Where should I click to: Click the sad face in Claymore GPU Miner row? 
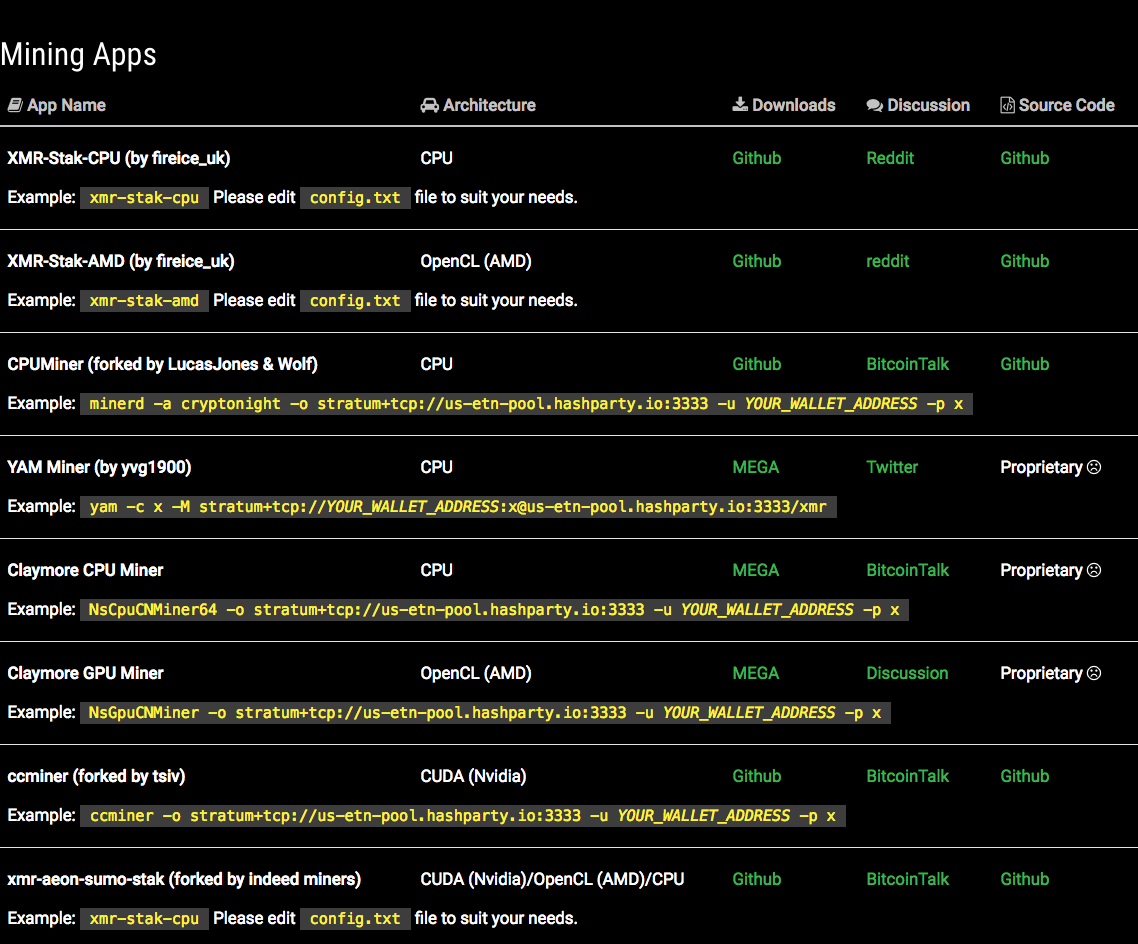pos(1094,673)
